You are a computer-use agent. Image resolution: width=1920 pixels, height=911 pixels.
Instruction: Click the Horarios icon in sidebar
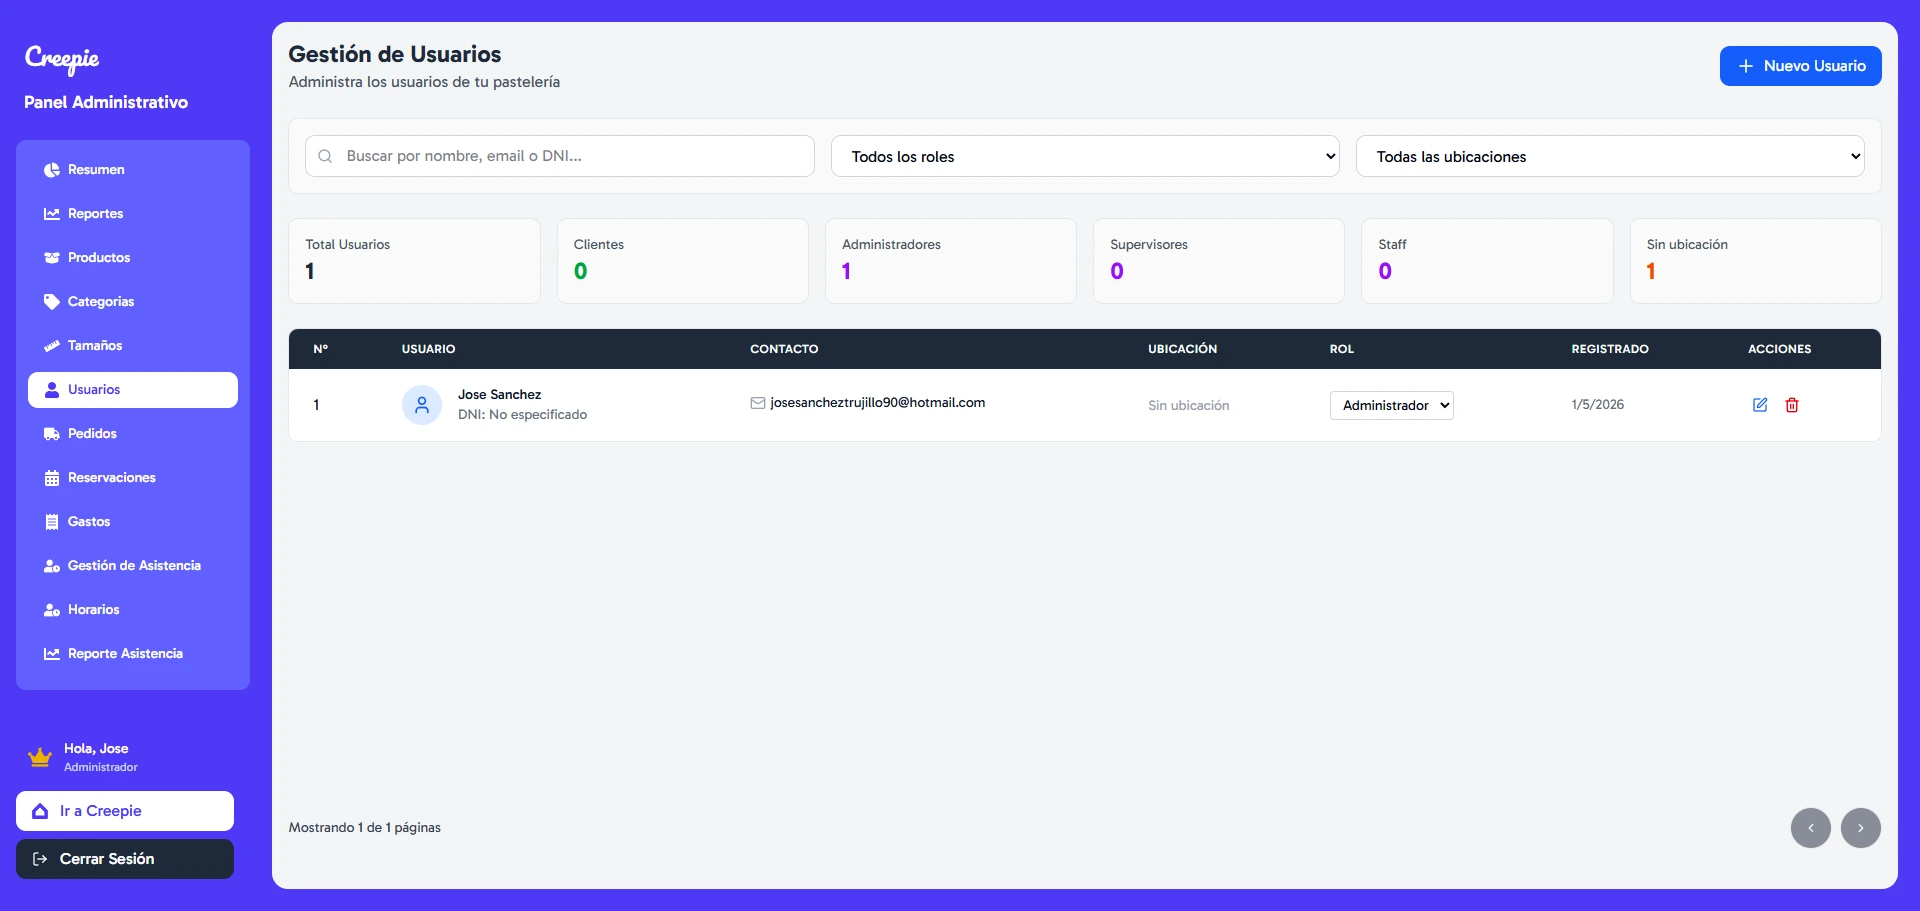pos(52,610)
